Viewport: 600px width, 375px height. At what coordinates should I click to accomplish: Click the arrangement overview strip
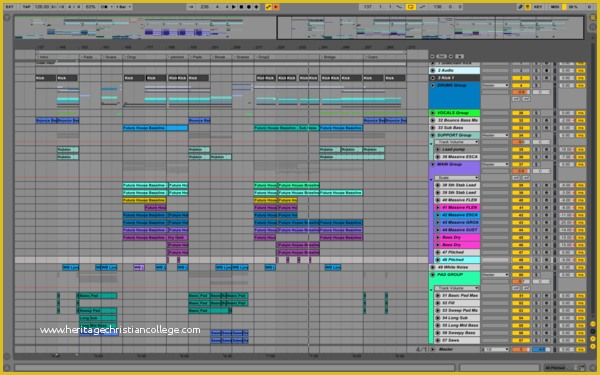[x=298, y=27]
